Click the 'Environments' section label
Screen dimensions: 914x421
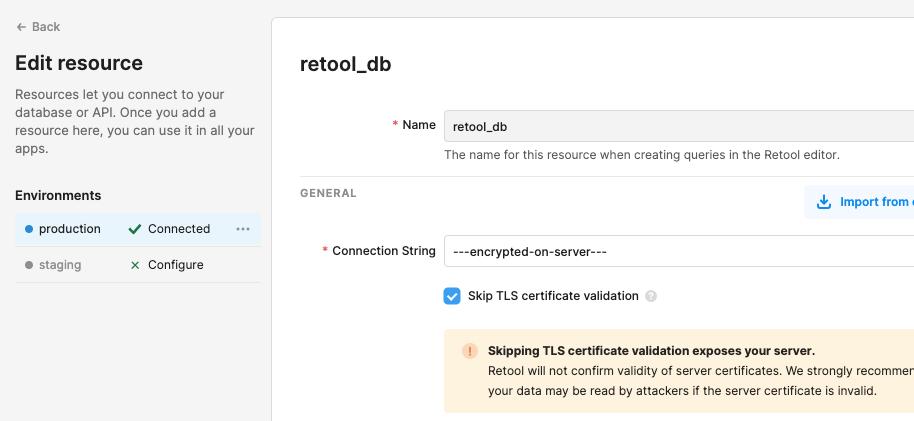58,195
